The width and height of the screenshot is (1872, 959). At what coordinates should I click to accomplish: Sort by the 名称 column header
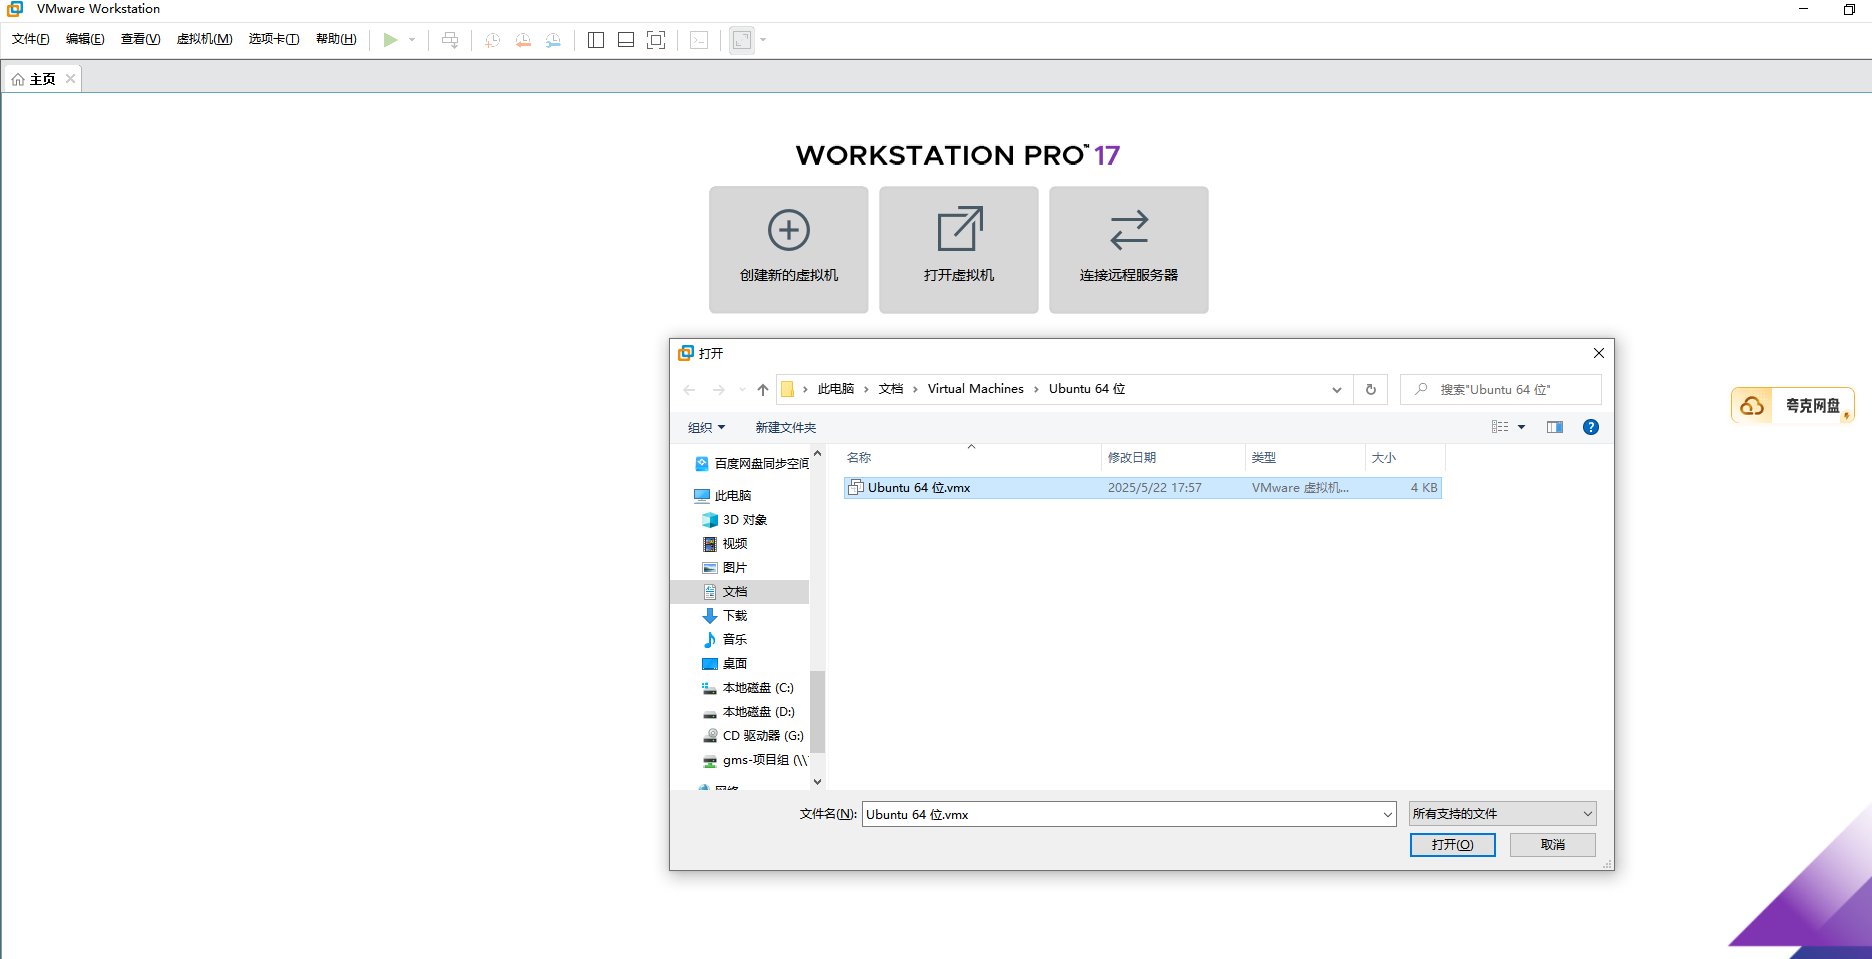(x=970, y=458)
